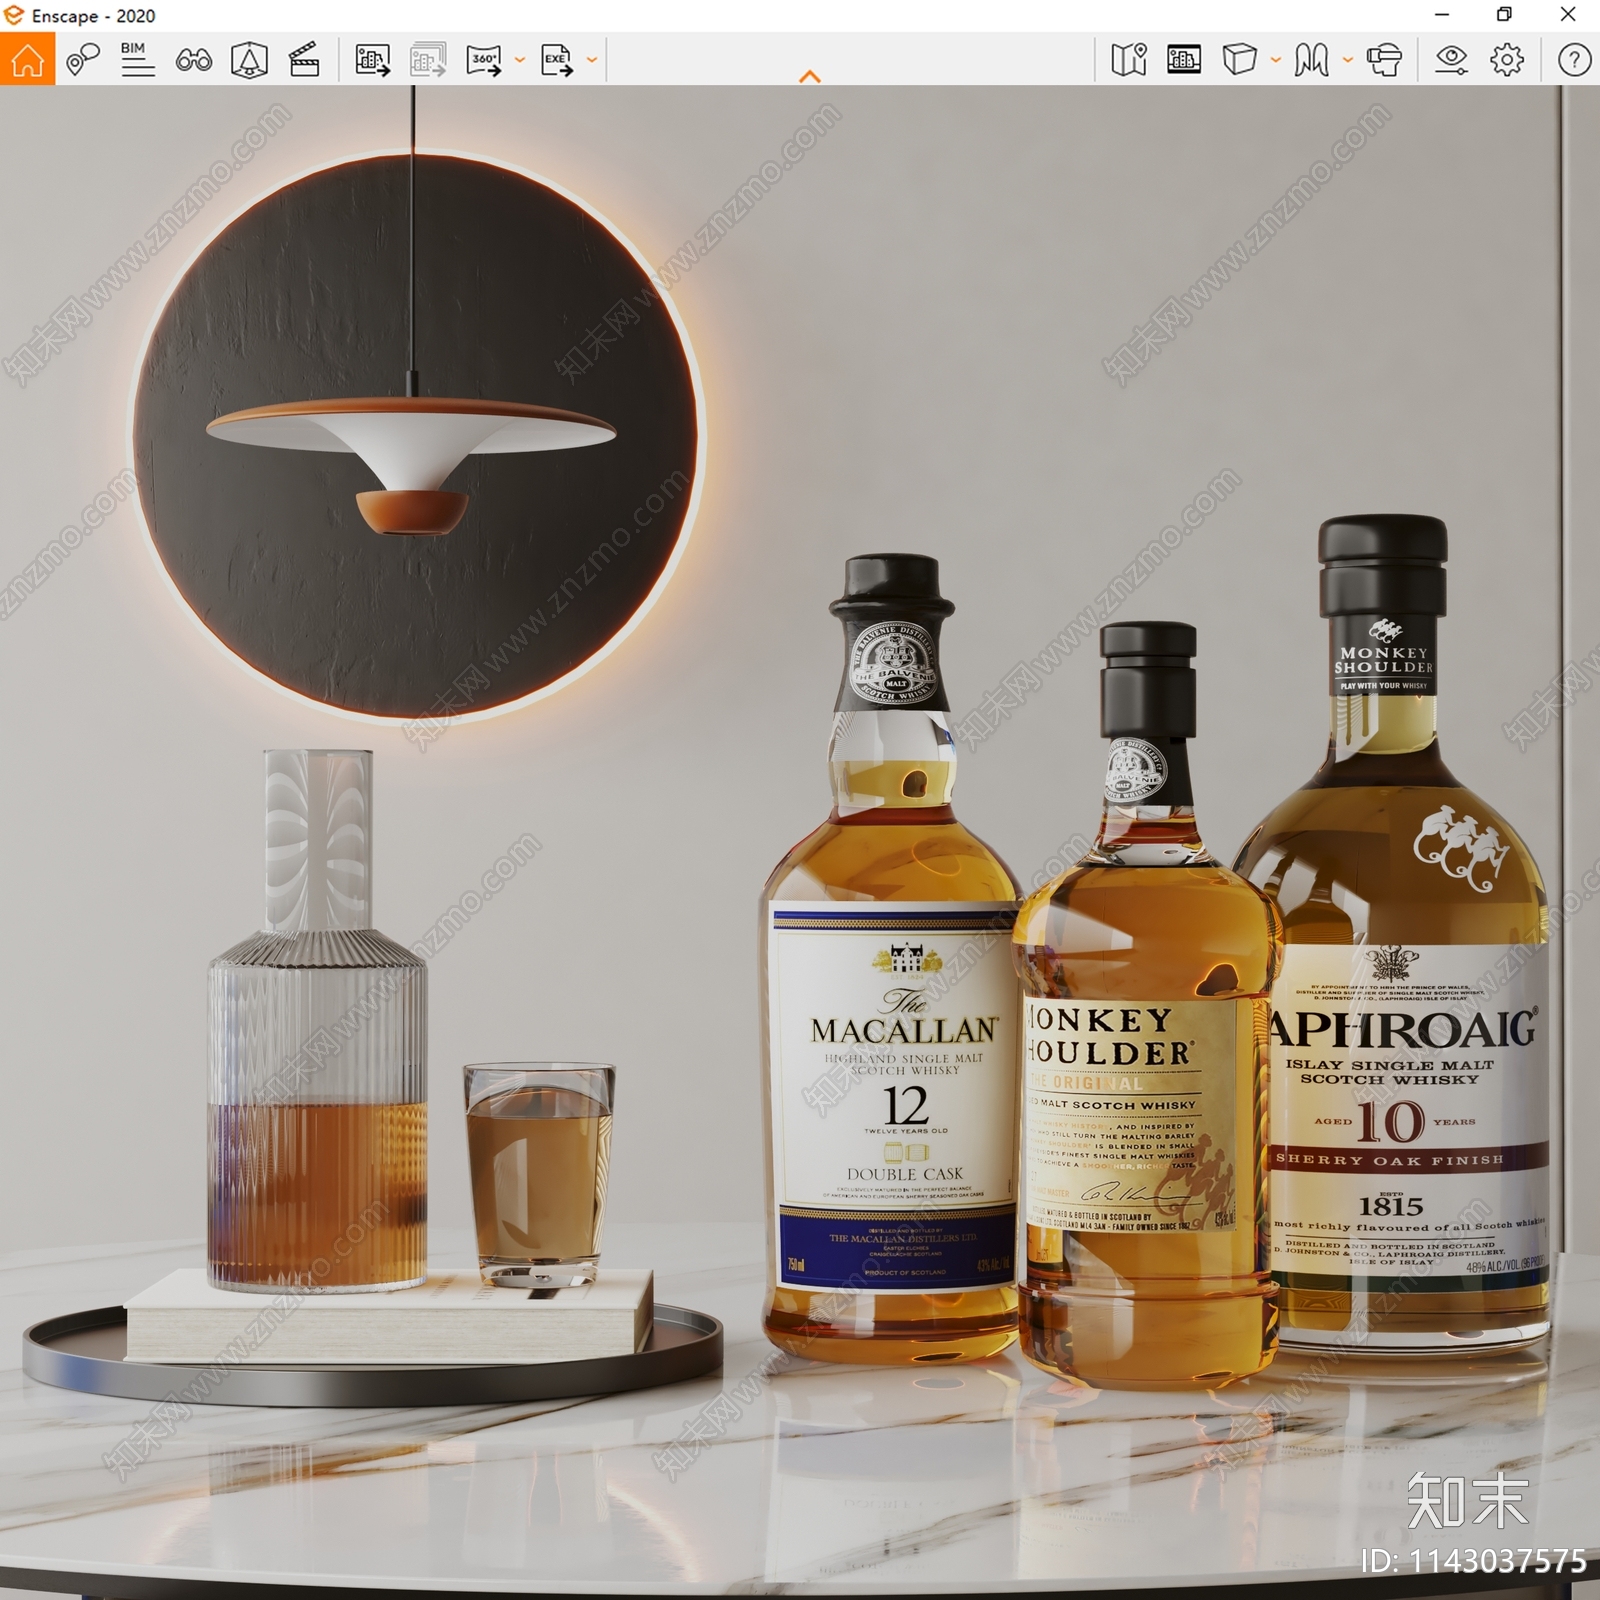Screen dimensions: 1600x1600
Task: Click the Enscape logo in title bar
Action: (14, 15)
